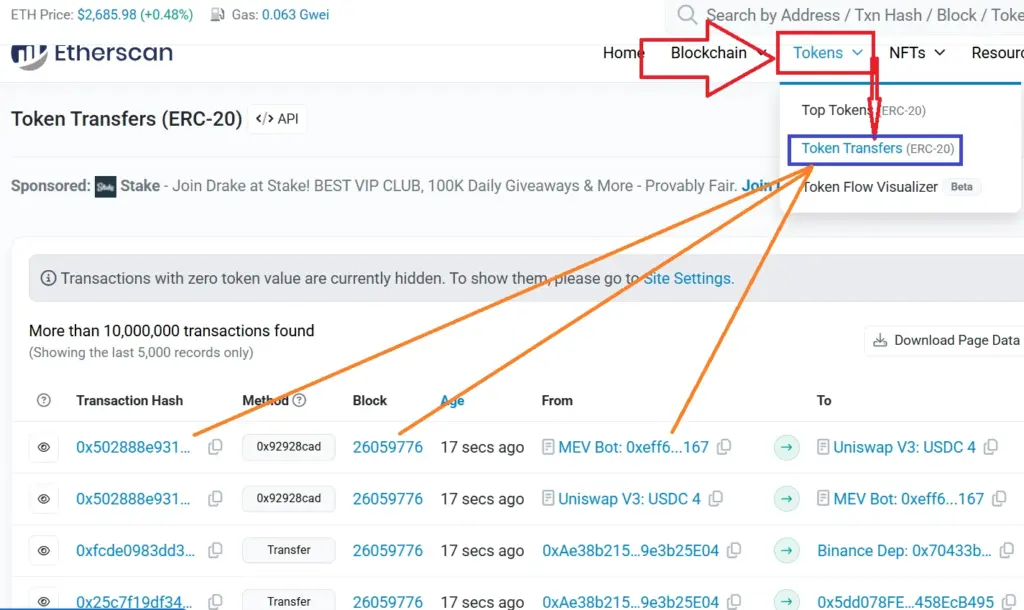Open address 0x5dd078FE...458EcB495
The height and width of the screenshot is (610, 1024).
point(905,602)
